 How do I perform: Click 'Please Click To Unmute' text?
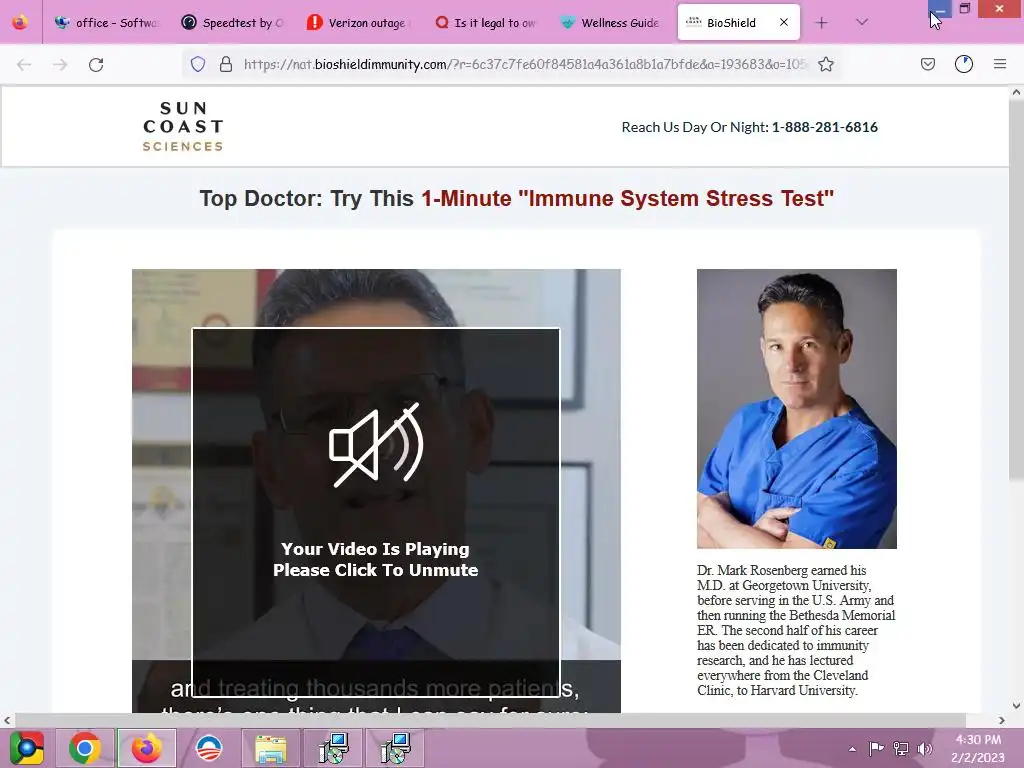(x=376, y=570)
